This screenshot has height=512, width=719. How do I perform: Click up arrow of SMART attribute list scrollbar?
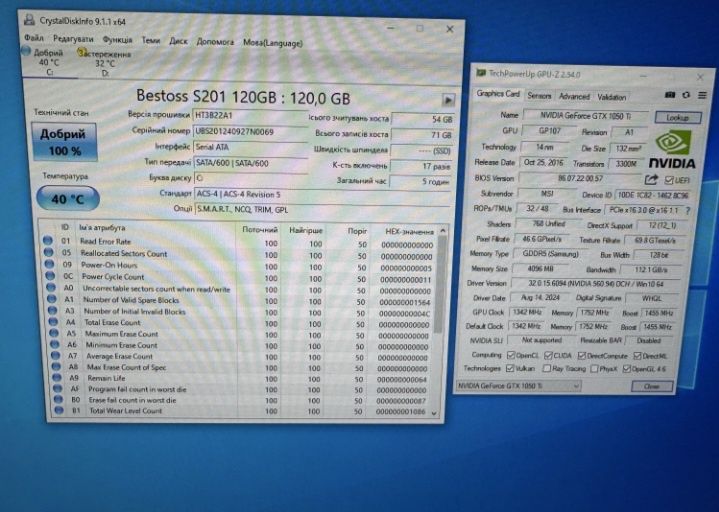[x=442, y=231]
